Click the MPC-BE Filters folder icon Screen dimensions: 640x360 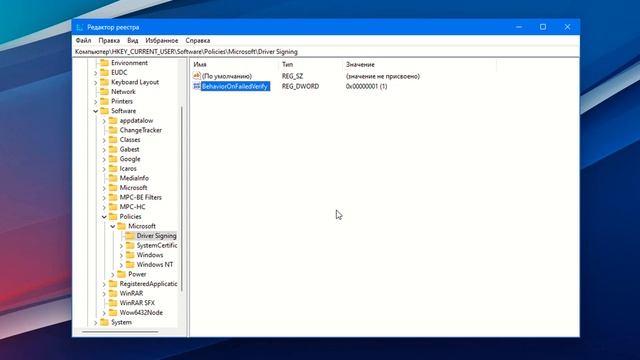pyautogui.click(x=113, y=197)
